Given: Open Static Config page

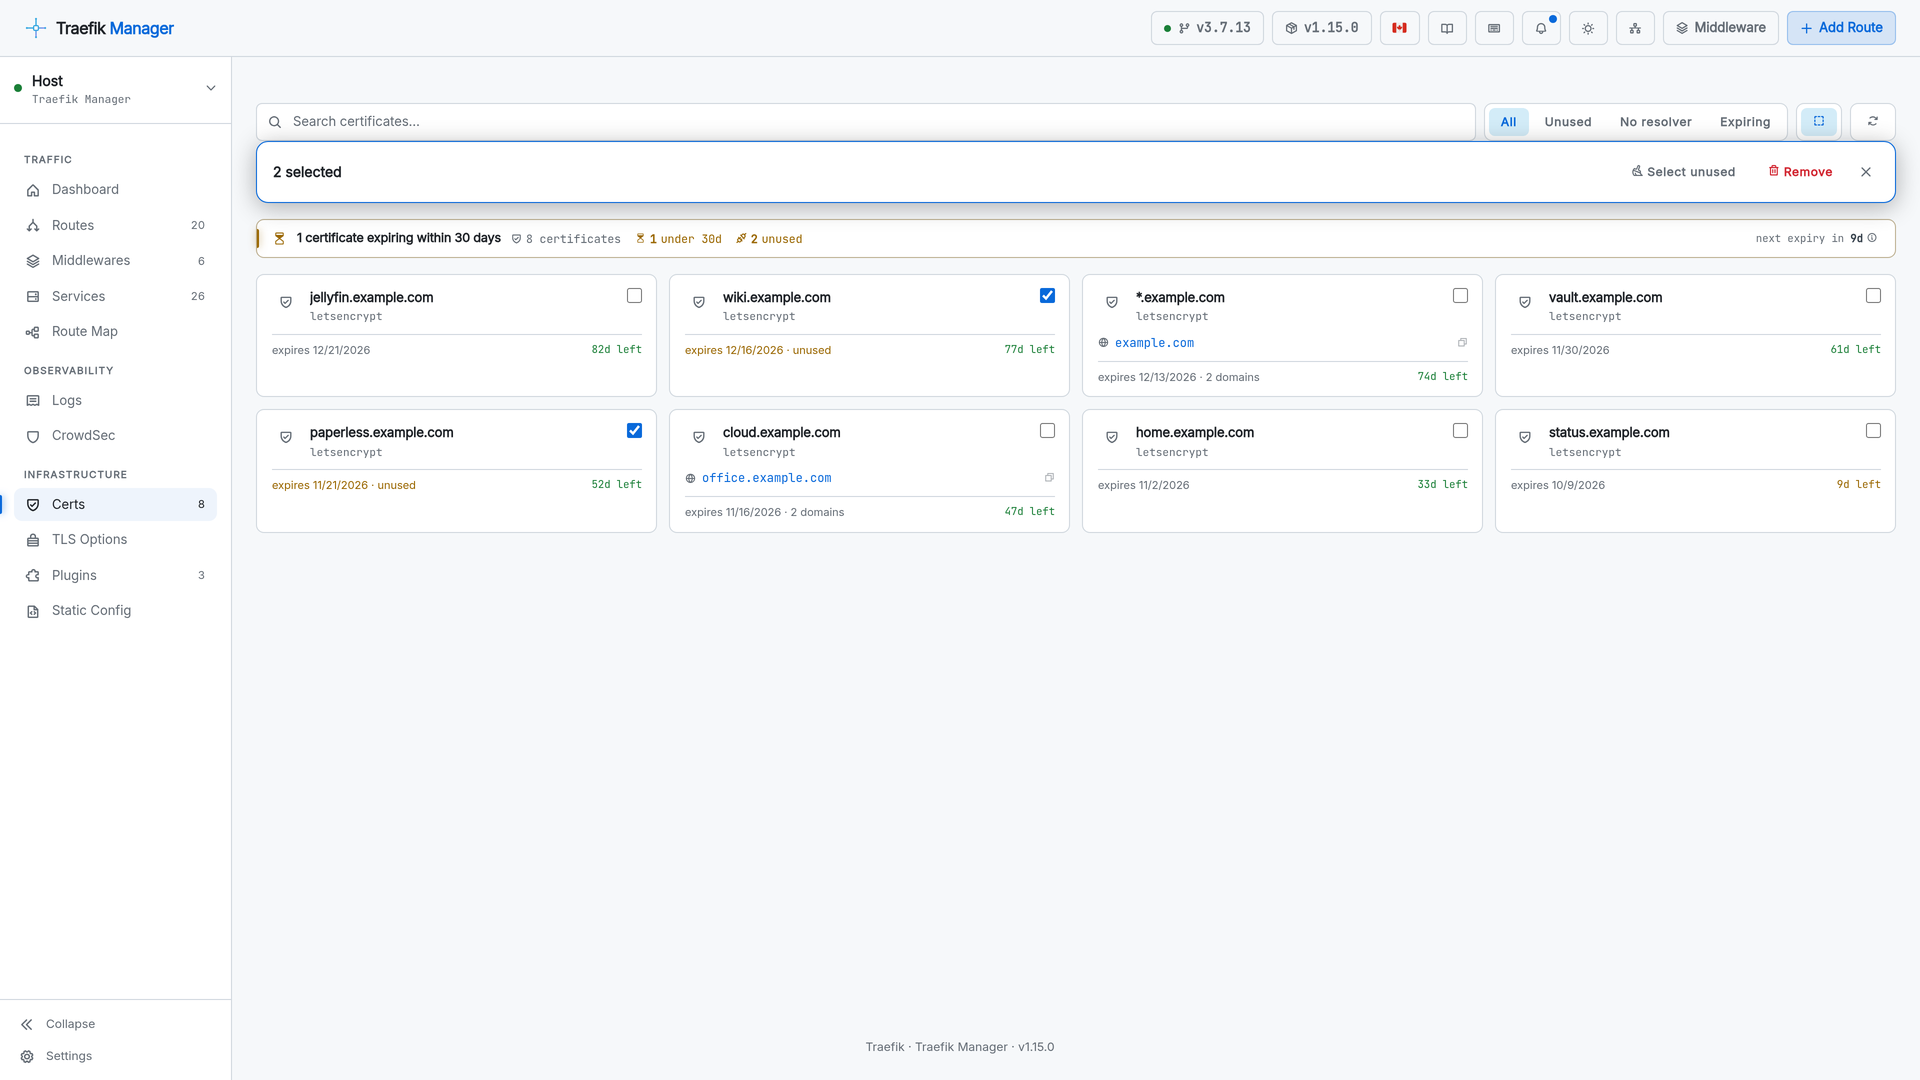Looking at the screenshot, I should [x=116, y=611].
